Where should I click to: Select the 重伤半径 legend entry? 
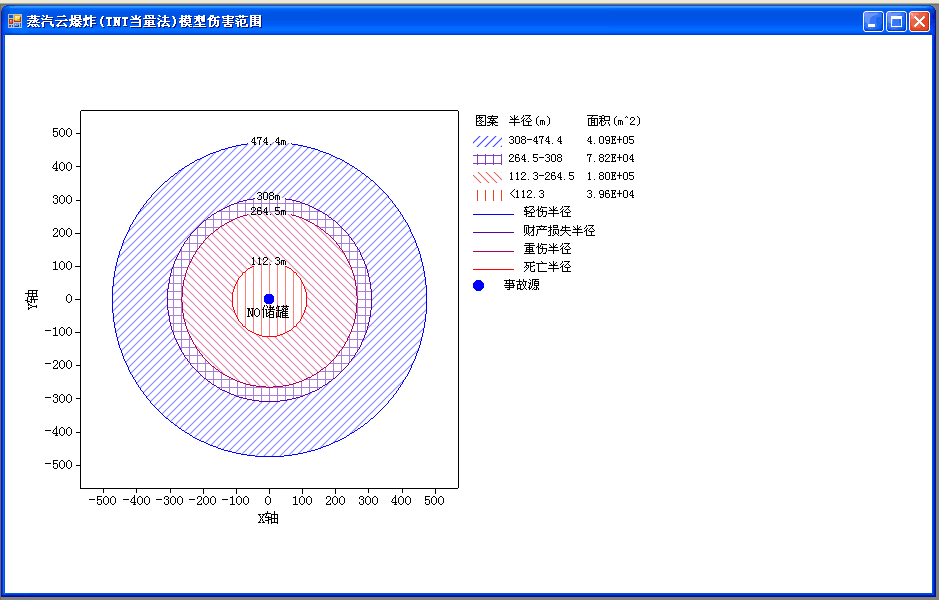tap(522, 249)
